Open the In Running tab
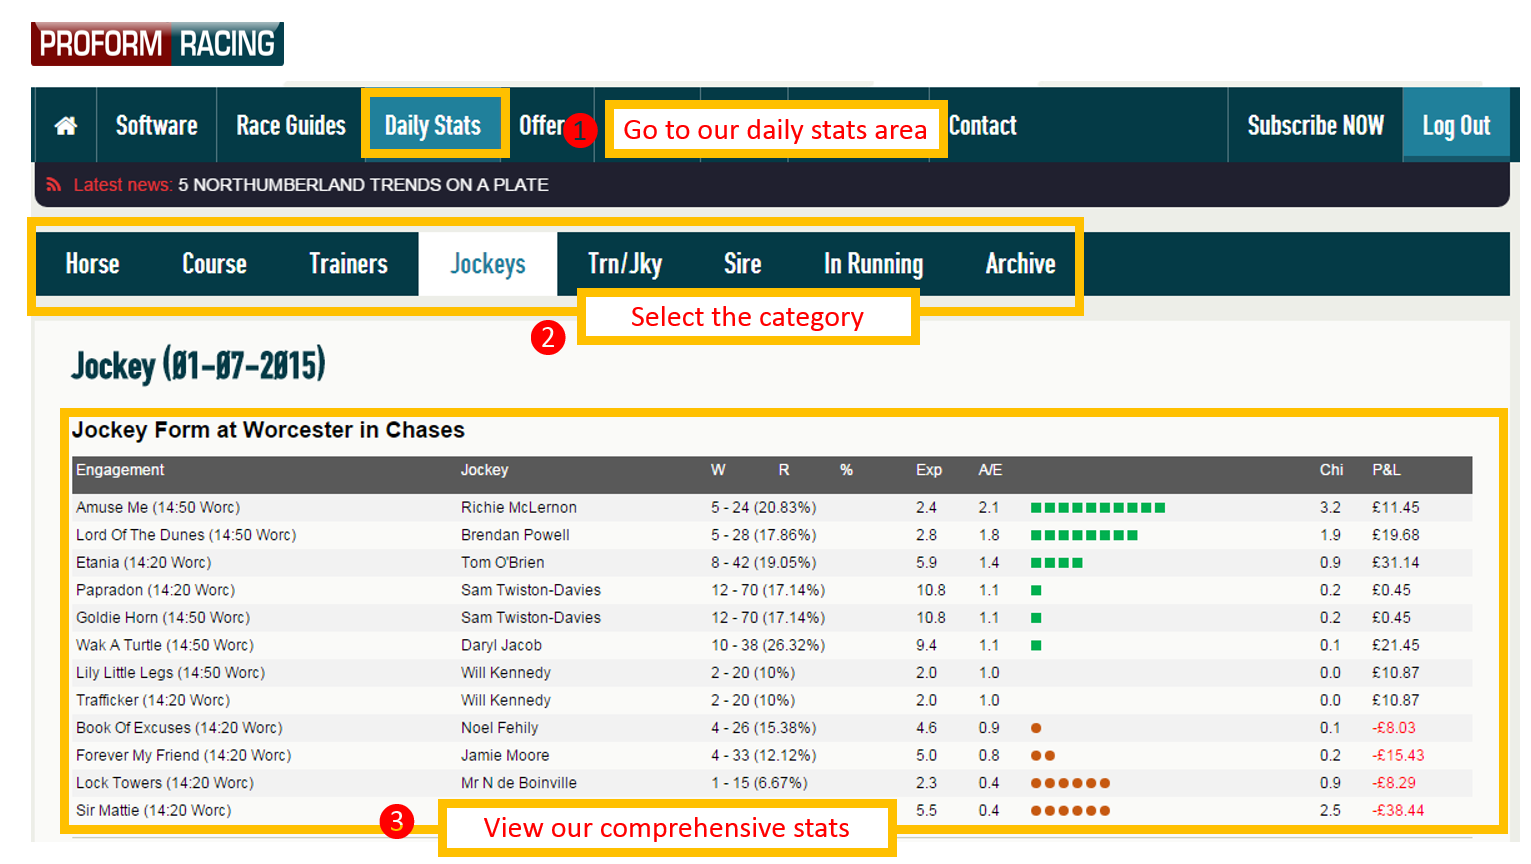 [873, 264]
